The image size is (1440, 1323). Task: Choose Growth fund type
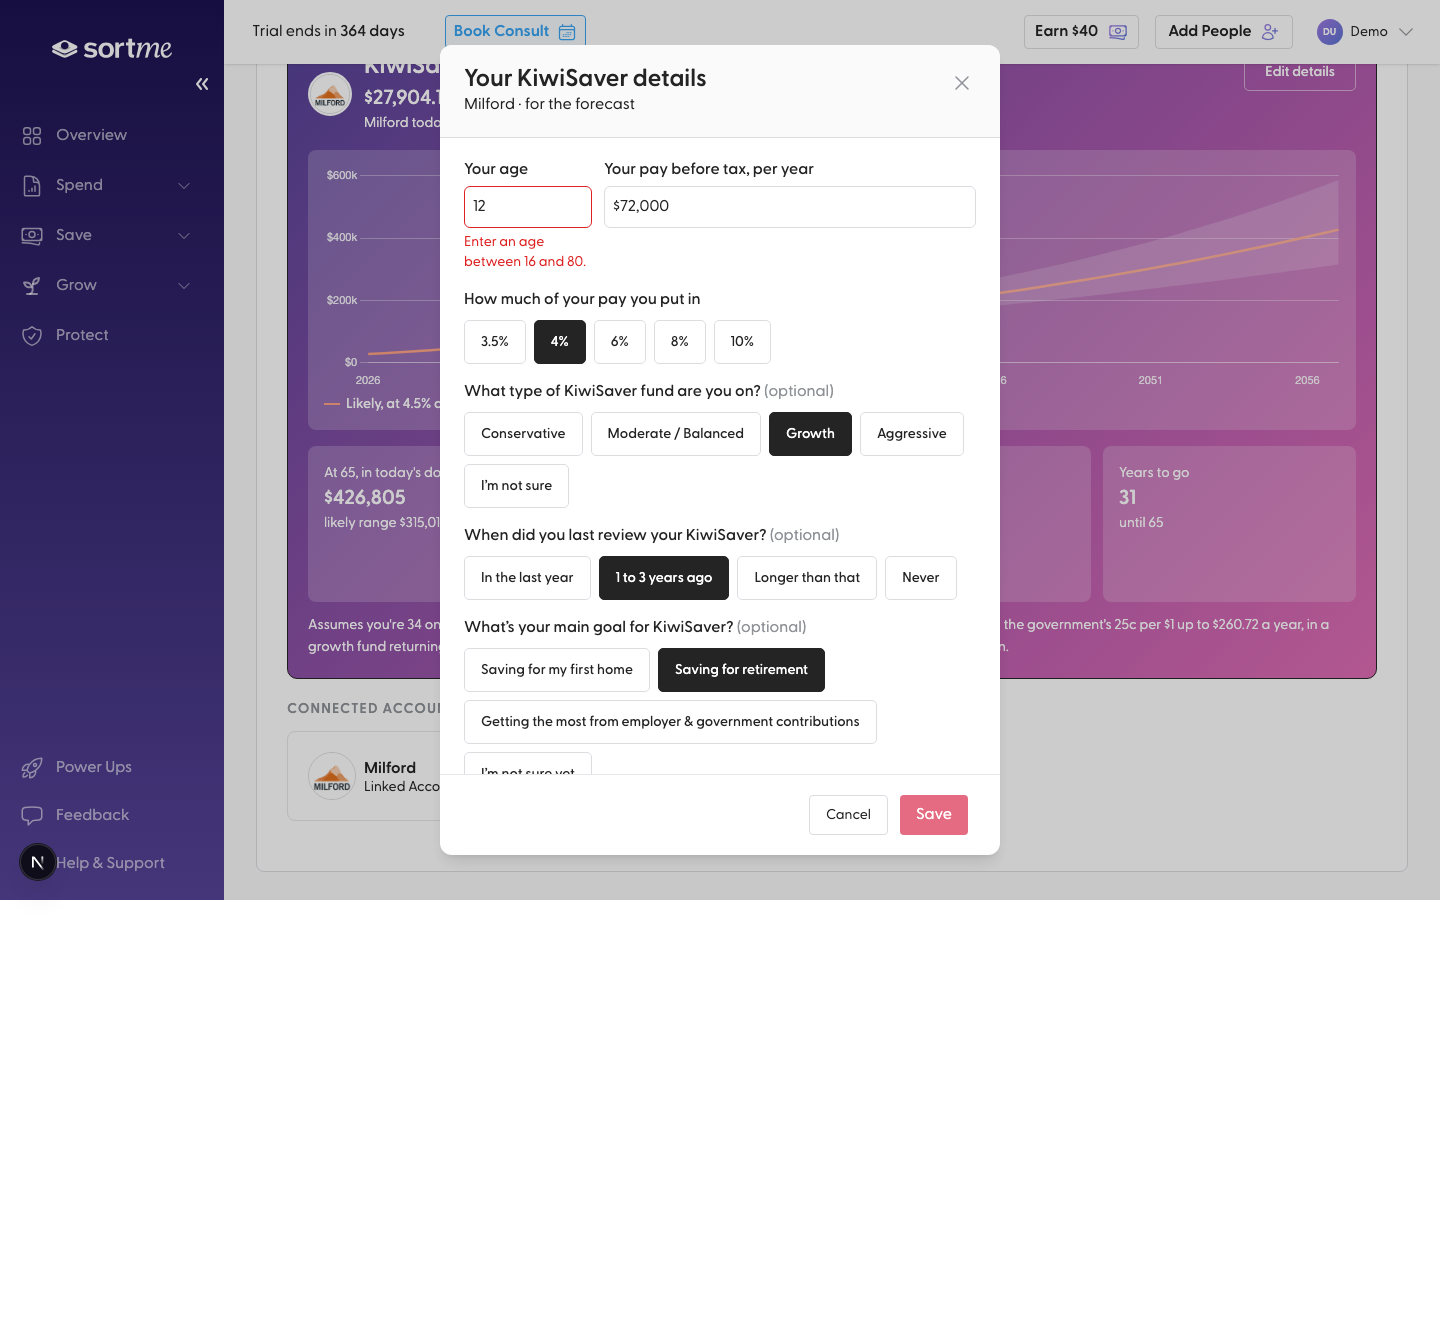coord(810,434)
